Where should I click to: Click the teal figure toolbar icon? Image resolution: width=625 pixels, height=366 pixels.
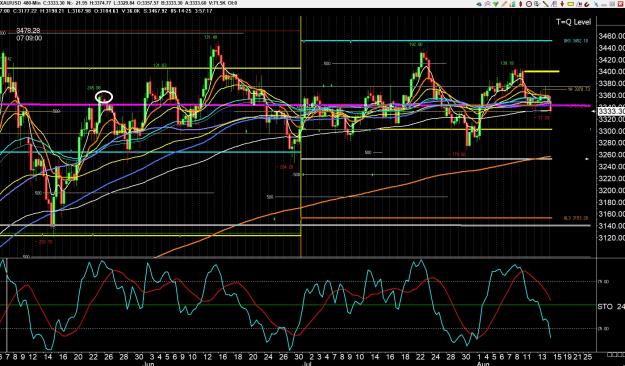coord(513,4)
